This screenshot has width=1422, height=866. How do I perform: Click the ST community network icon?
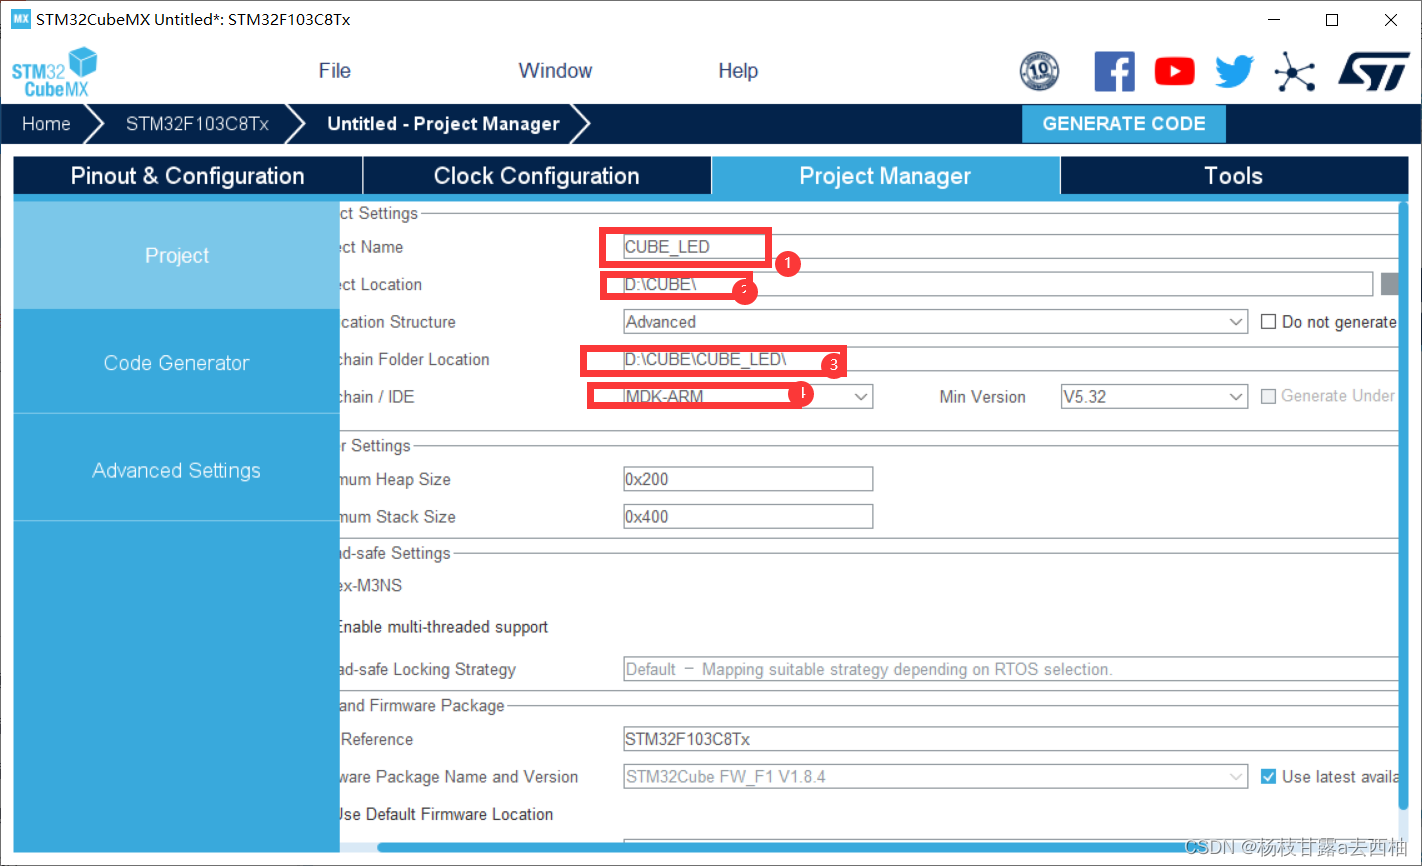(x=1294, y=71)
